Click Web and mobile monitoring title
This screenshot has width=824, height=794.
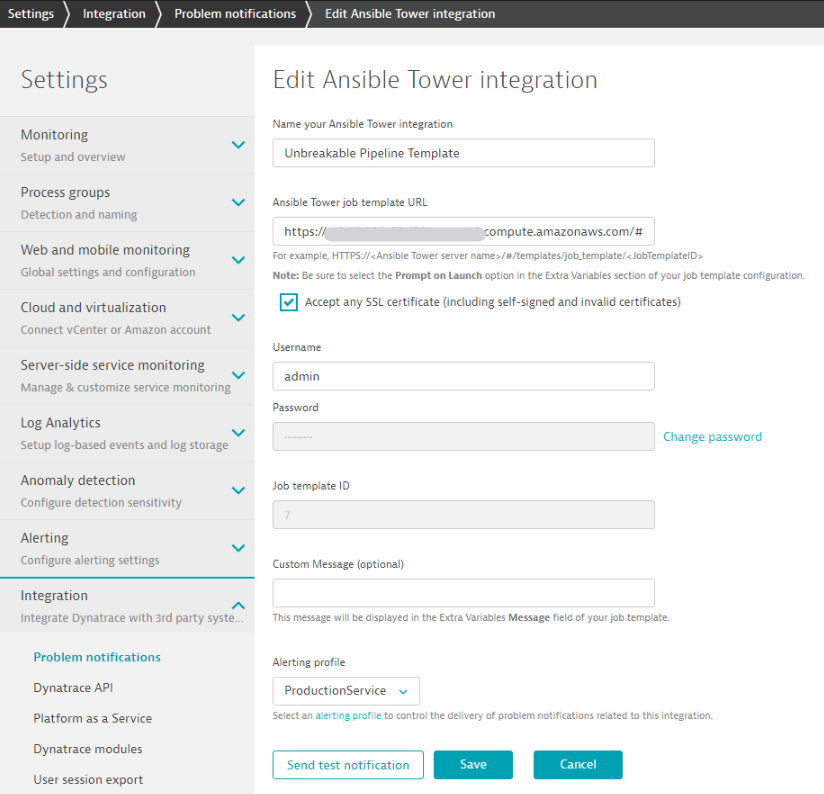pyautogui.click(x=105, y=250)
